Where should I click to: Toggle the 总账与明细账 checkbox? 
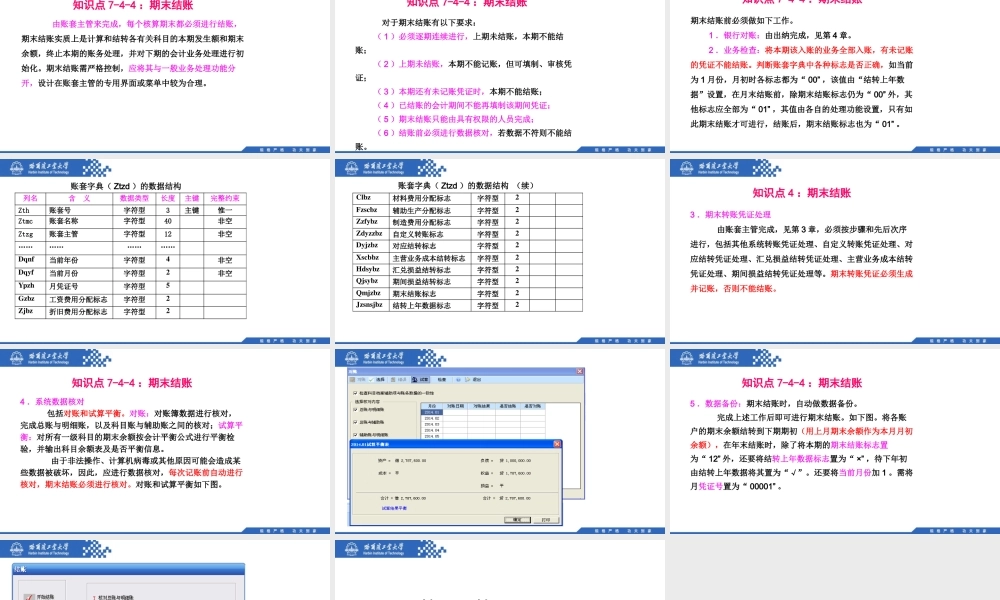(354, 408)
